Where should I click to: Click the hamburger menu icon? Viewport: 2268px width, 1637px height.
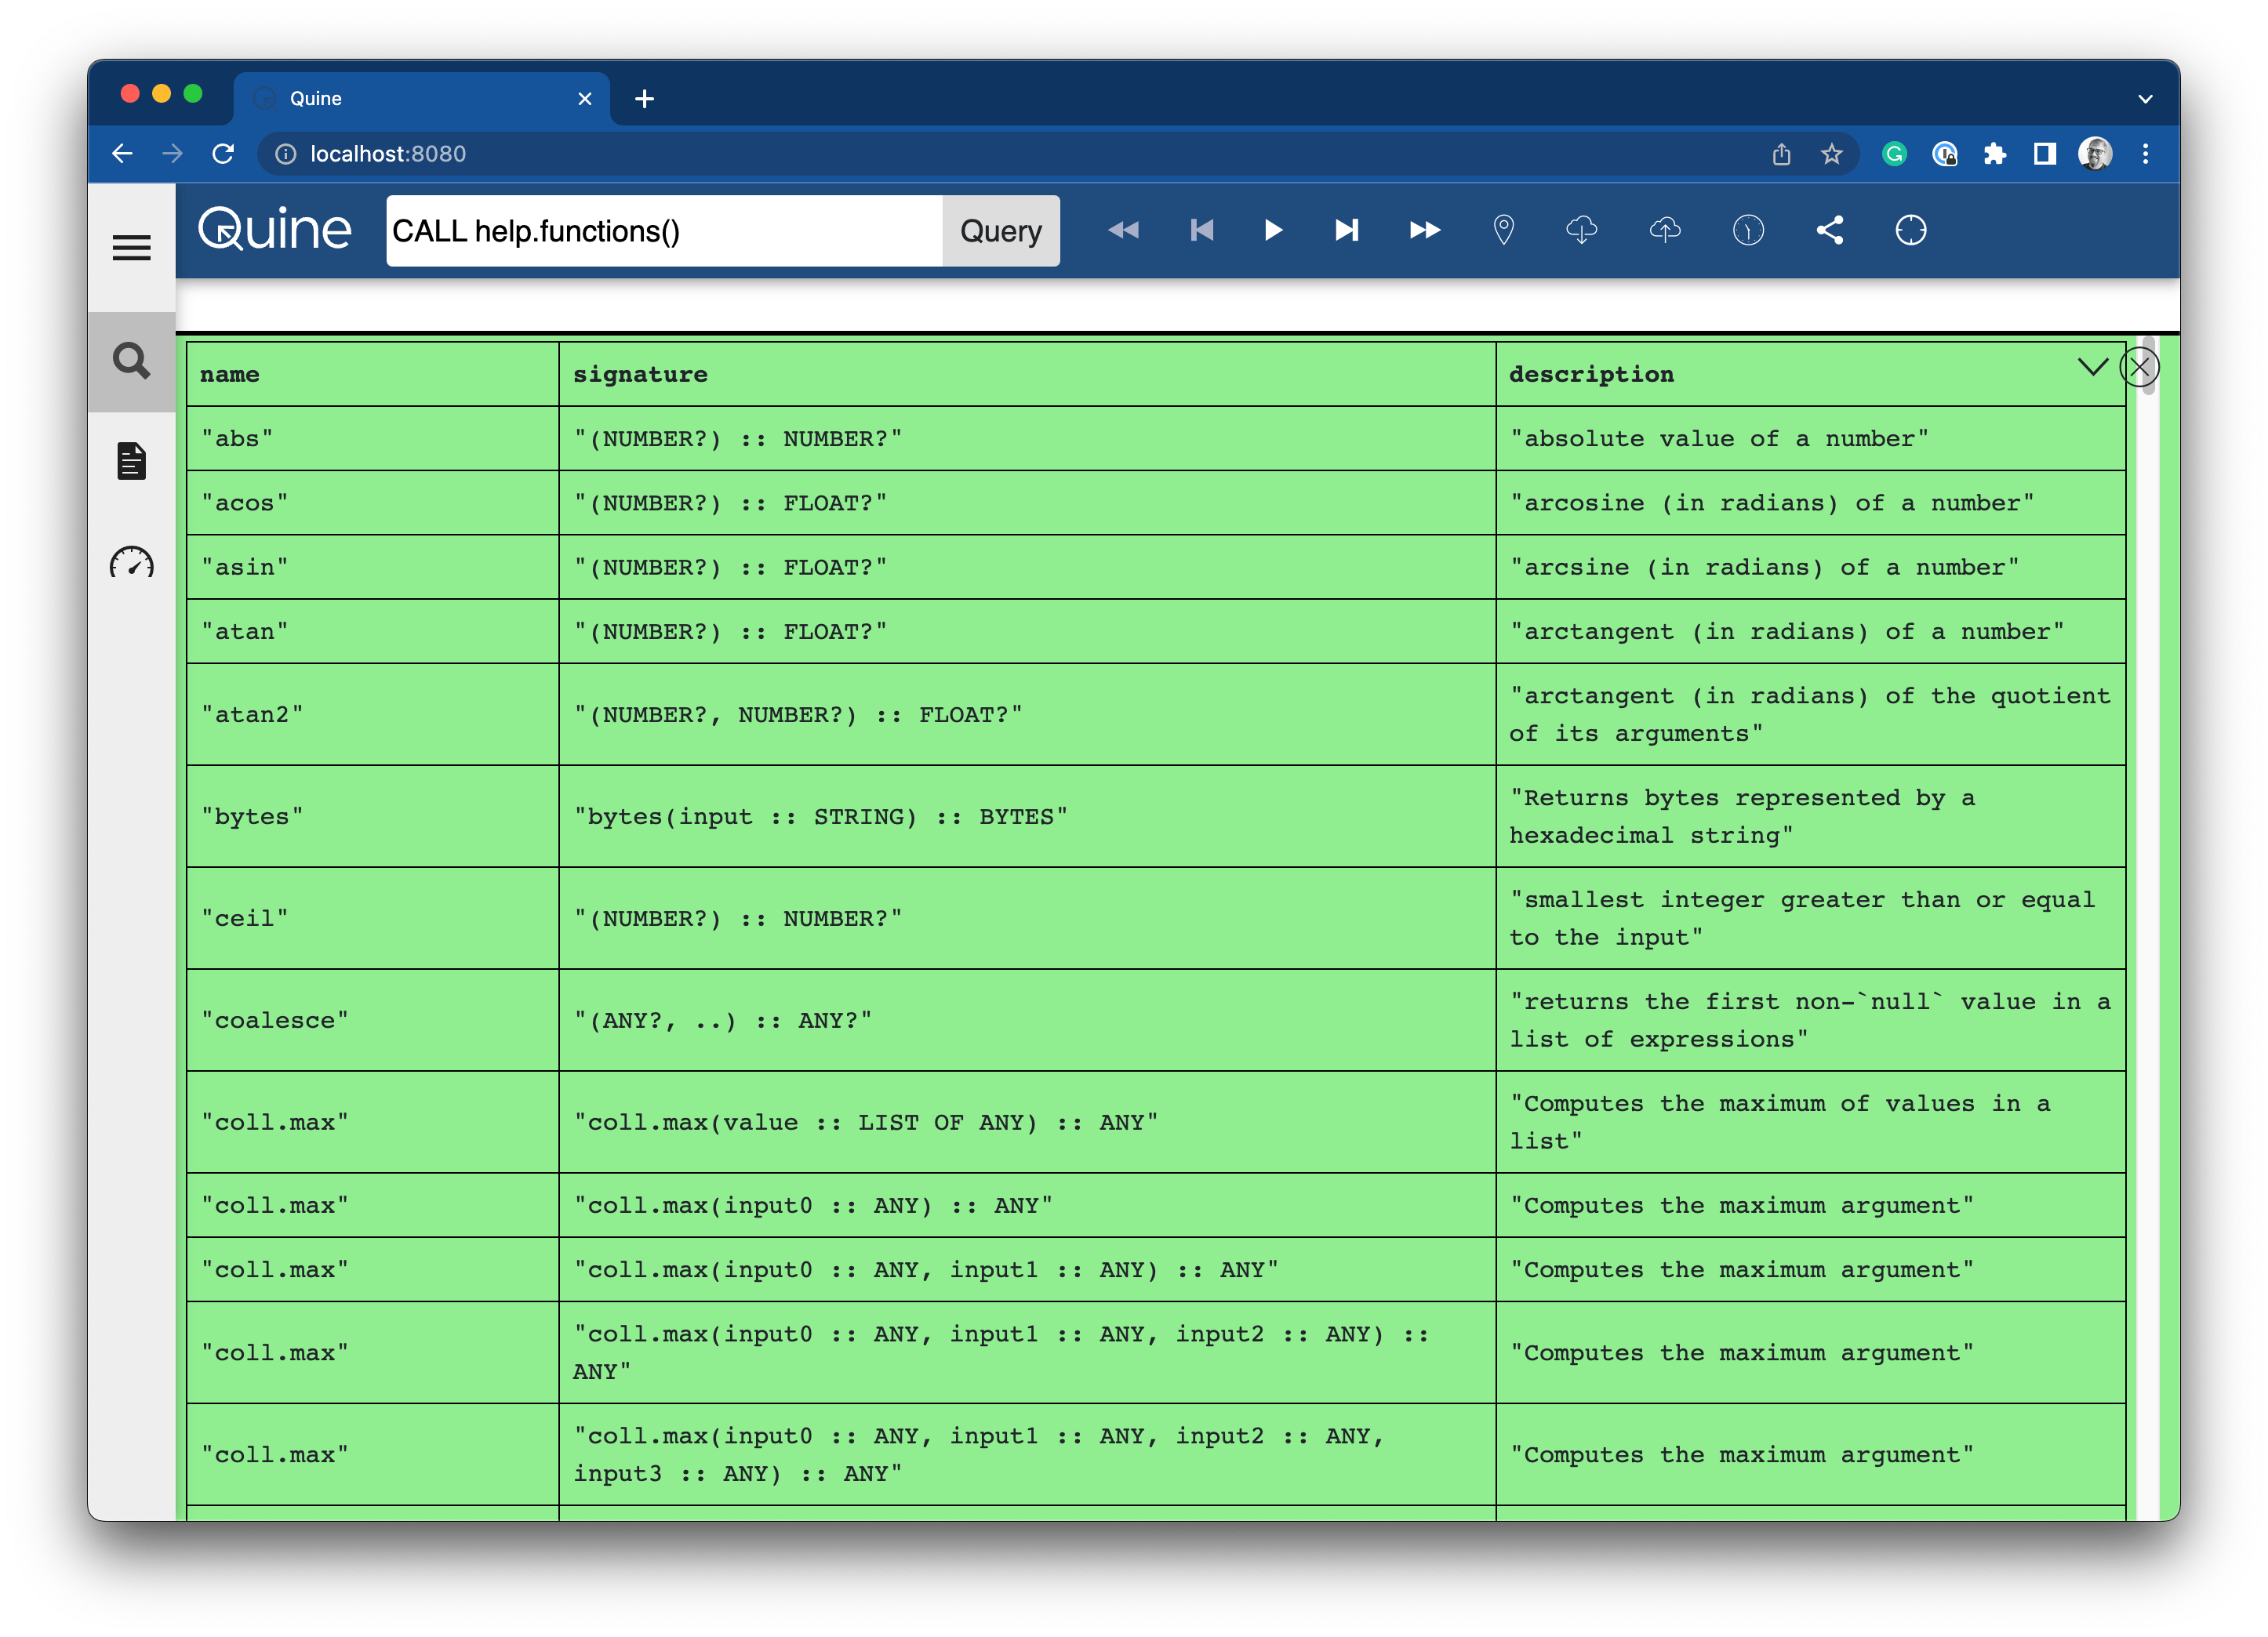tap(131, 247)
